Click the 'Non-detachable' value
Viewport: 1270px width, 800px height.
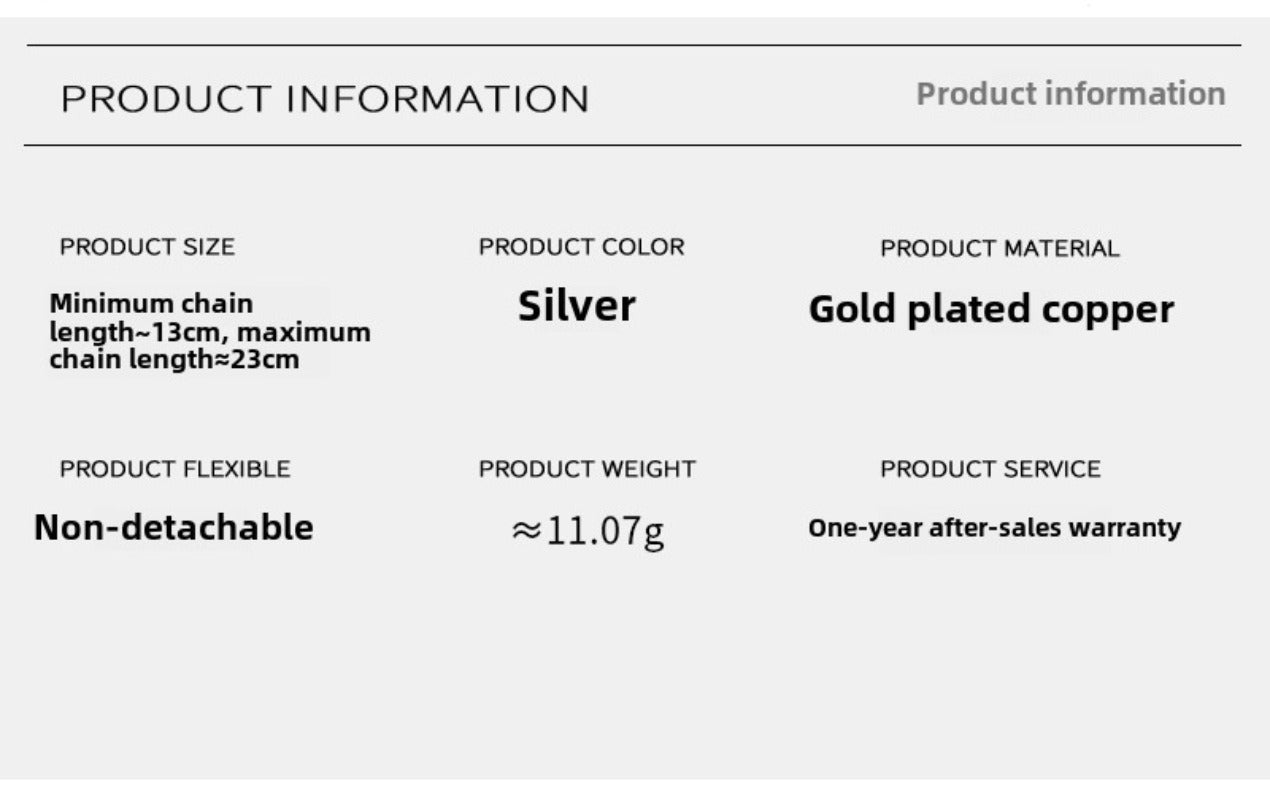click(x=173, y=527)
